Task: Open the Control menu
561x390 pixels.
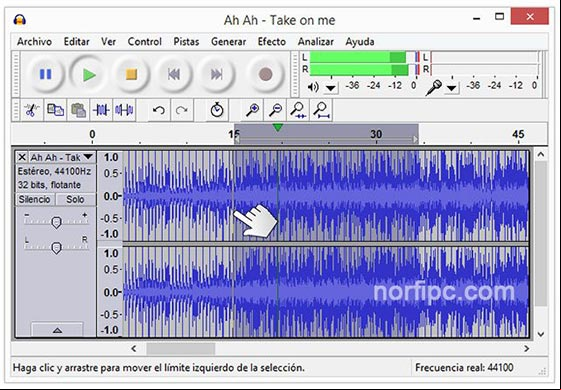Action: 145,42
